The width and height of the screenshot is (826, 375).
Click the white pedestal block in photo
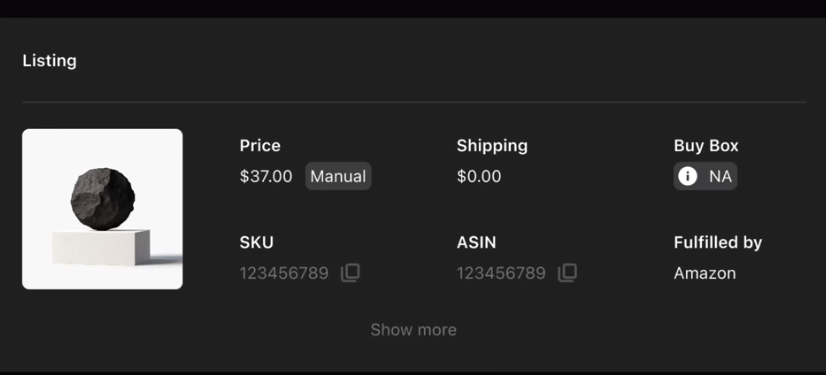pyautogui.click(x=101, y=246)
